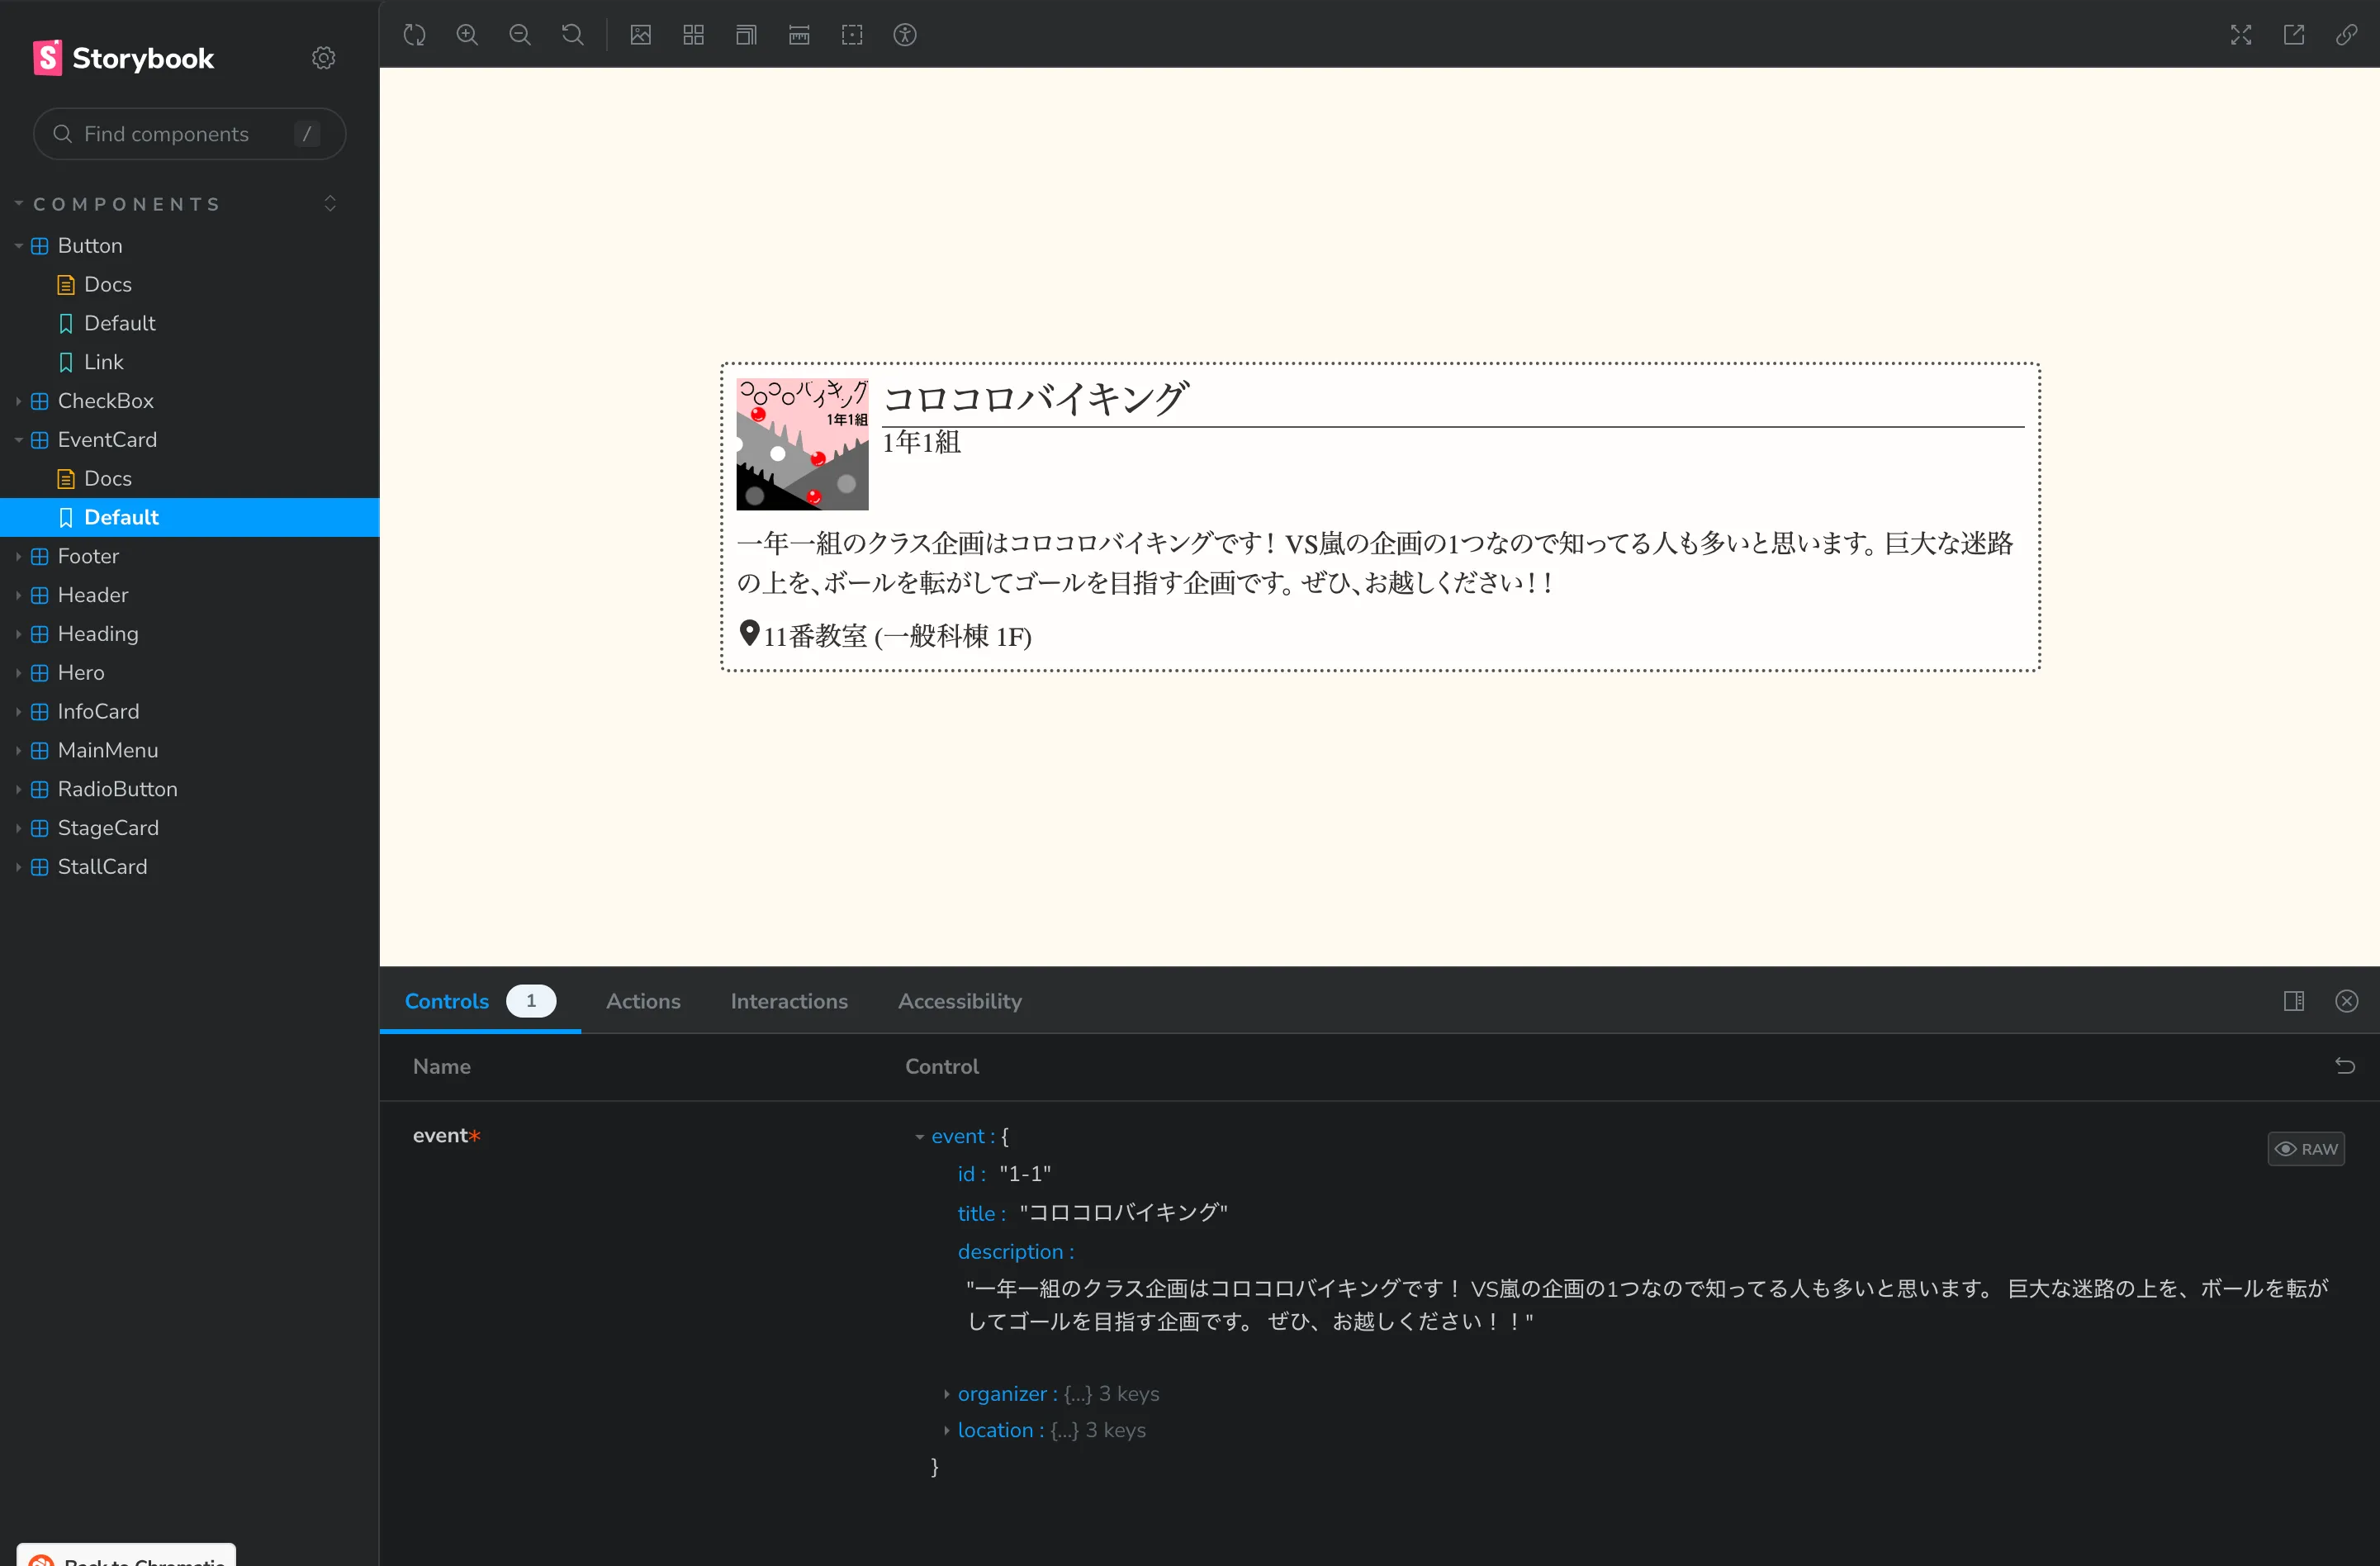Zoom out of the canvas
2380x1566 pixels.
519,34
